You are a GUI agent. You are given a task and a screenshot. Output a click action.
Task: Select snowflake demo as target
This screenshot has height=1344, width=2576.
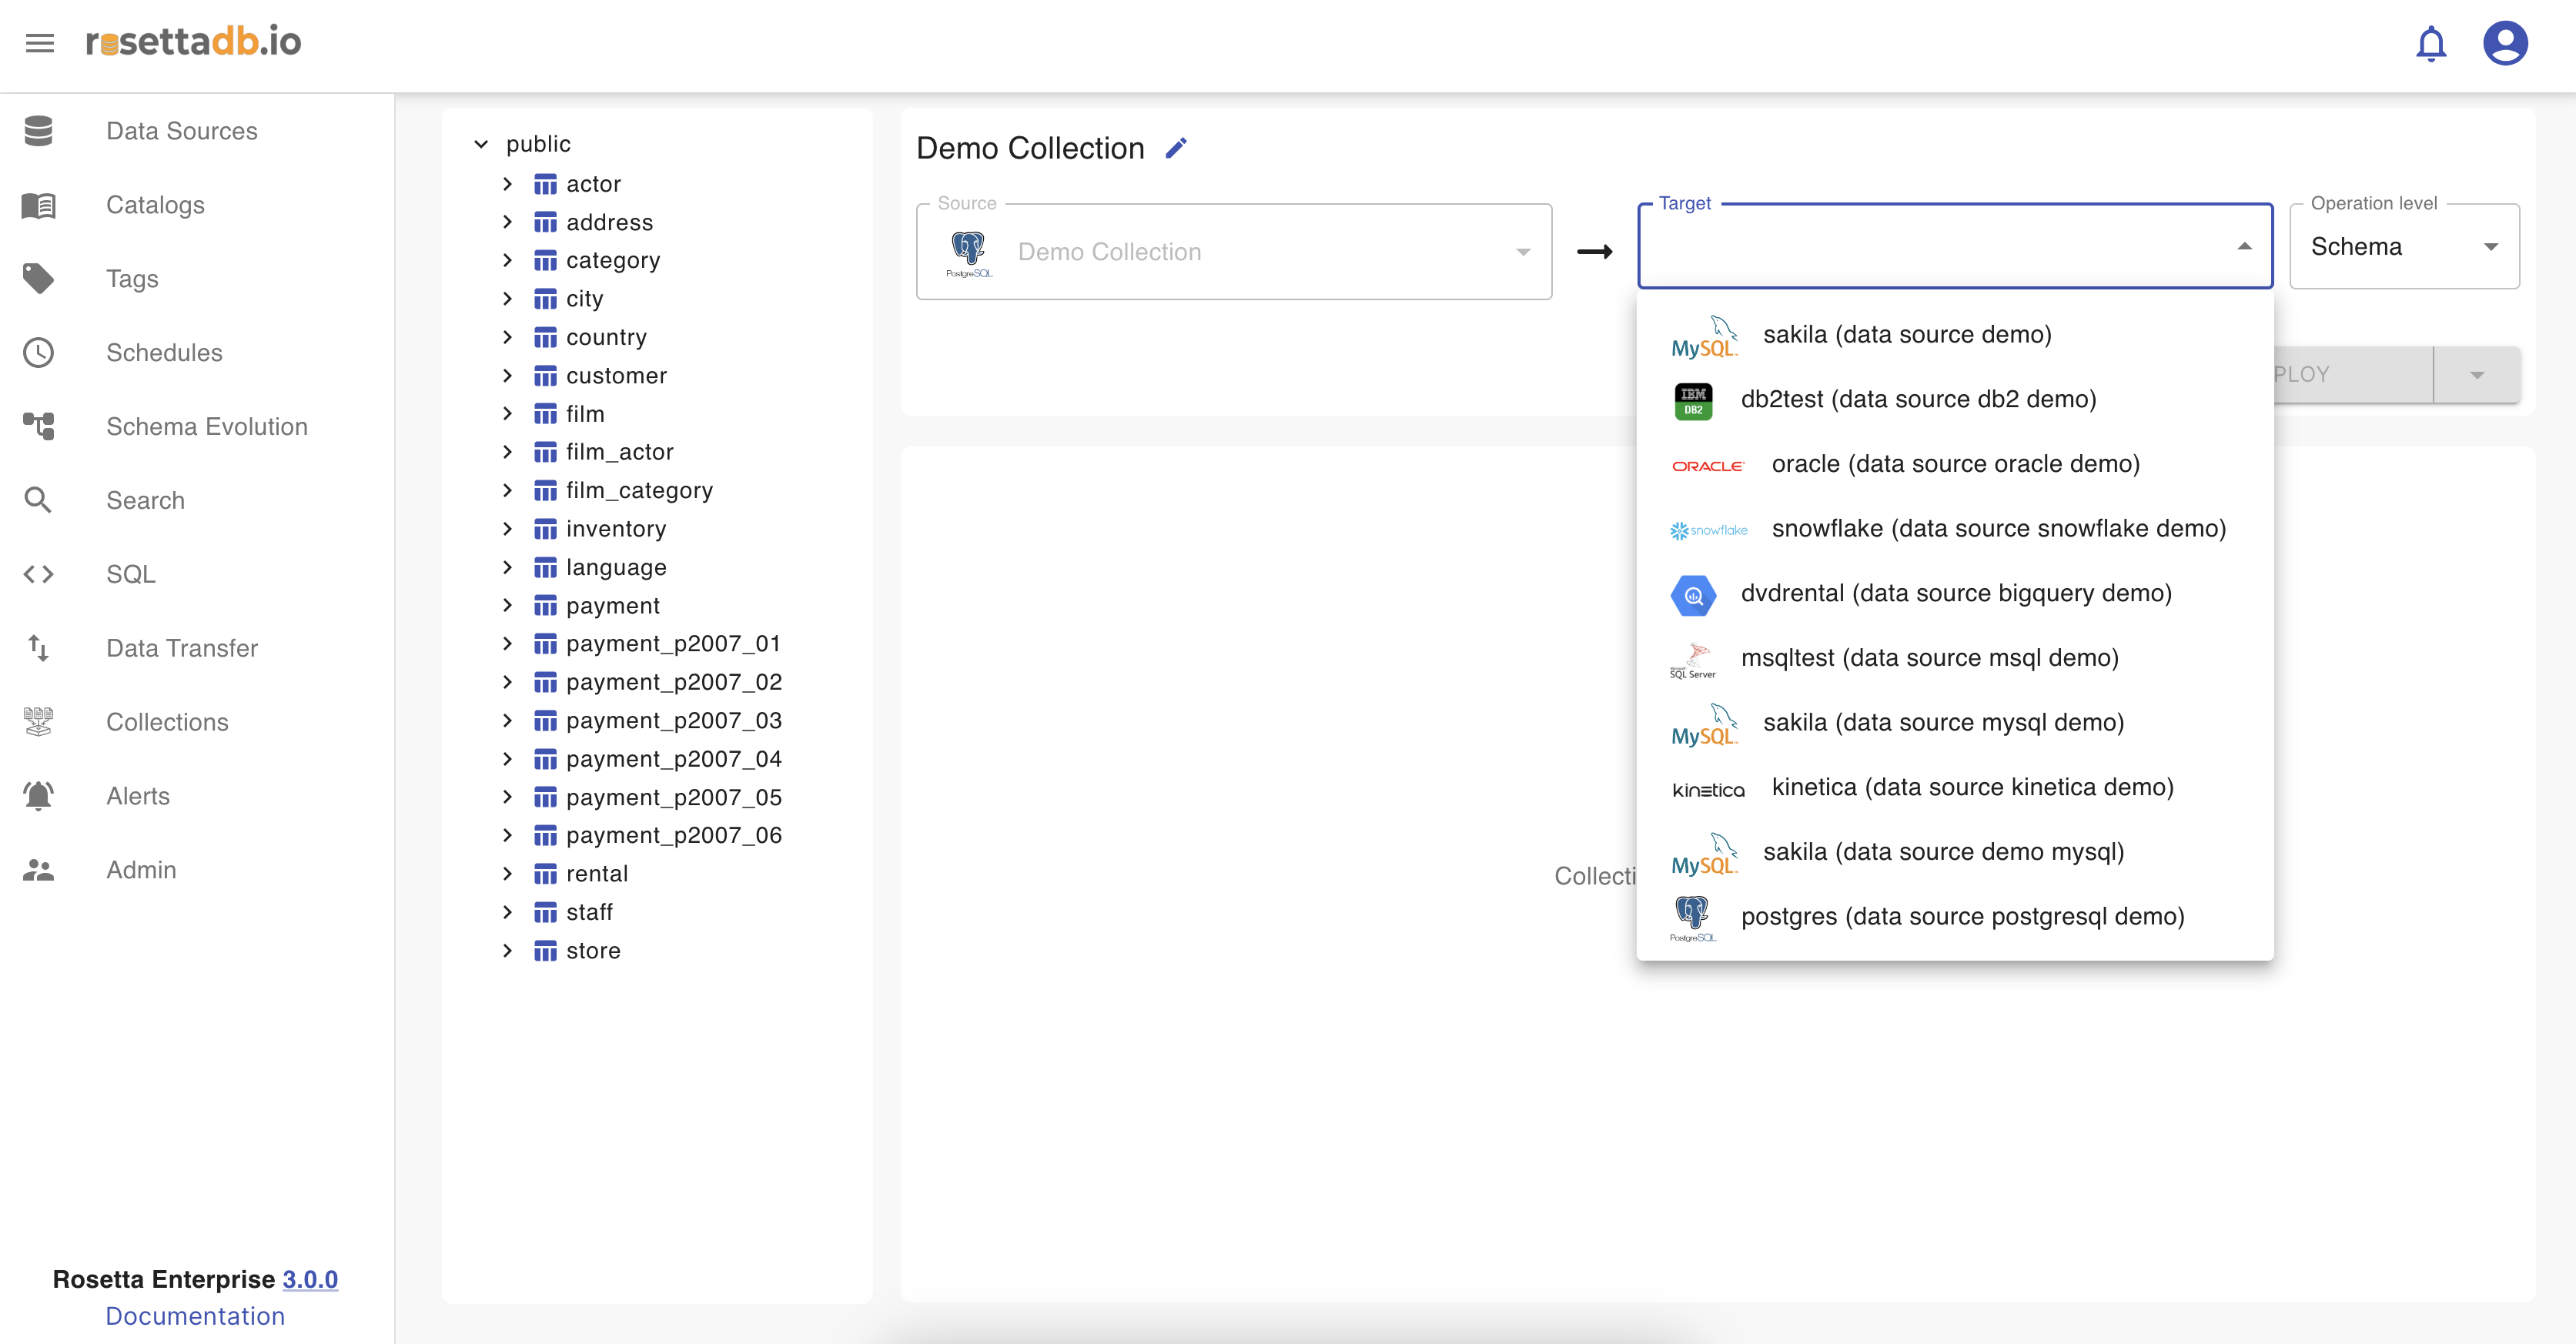[x=1997, y=528]
